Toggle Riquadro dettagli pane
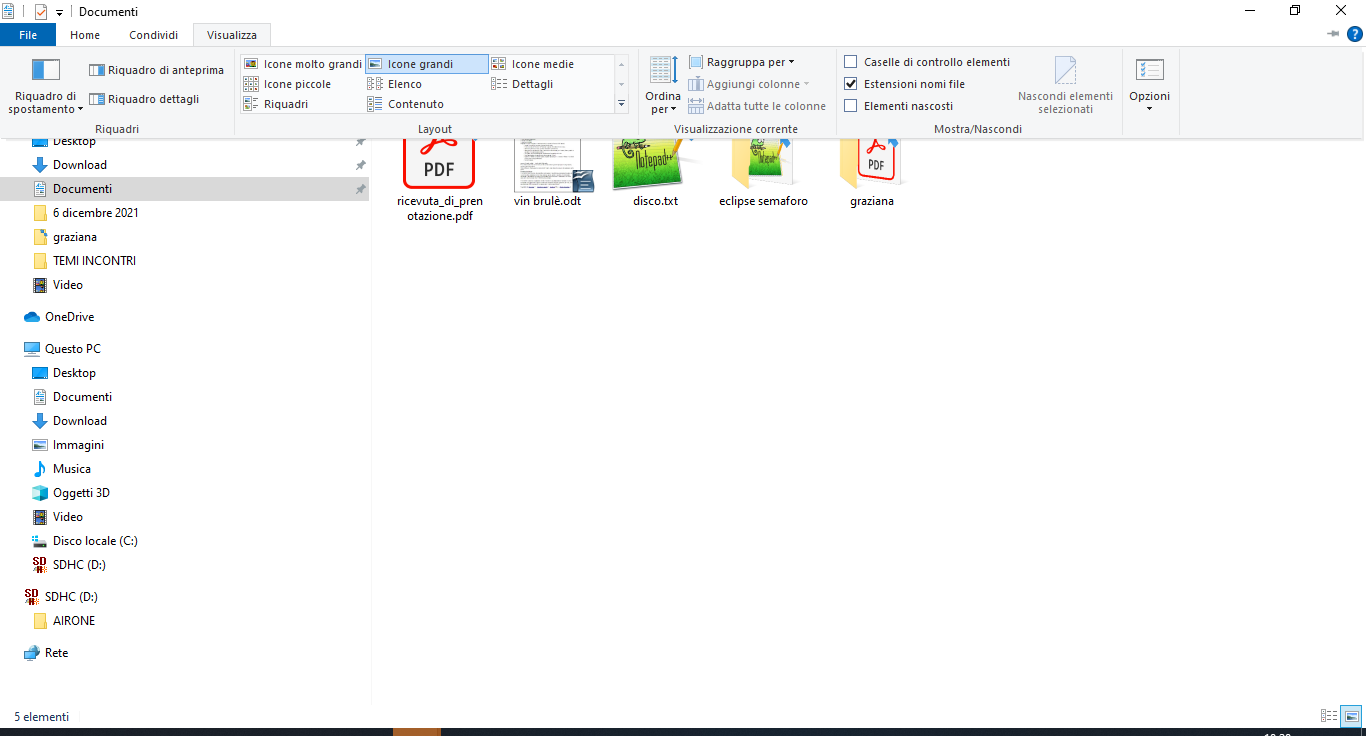1366x736 pixels. (144, 99)
